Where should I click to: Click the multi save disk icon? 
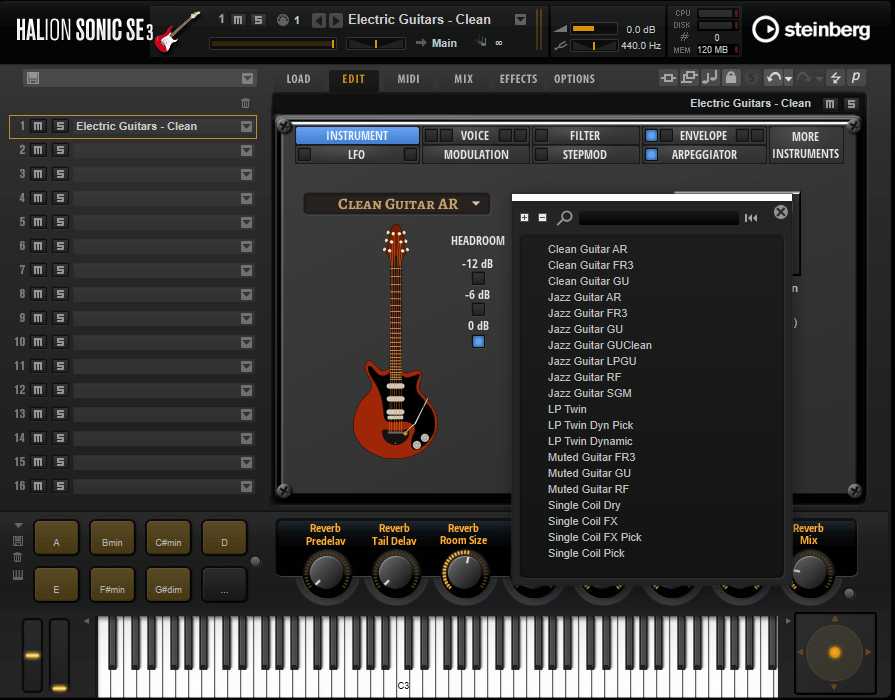tap(33, 78)
